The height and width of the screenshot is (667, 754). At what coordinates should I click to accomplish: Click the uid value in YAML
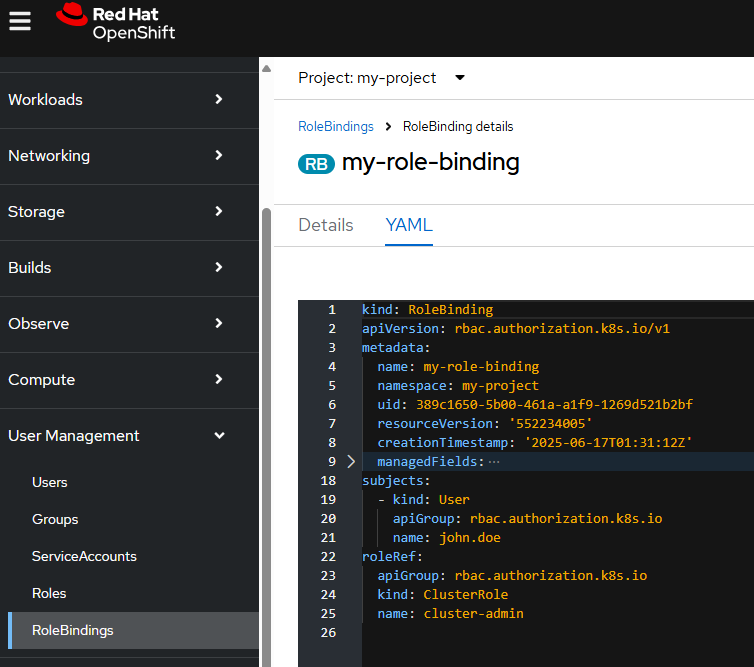554,405
